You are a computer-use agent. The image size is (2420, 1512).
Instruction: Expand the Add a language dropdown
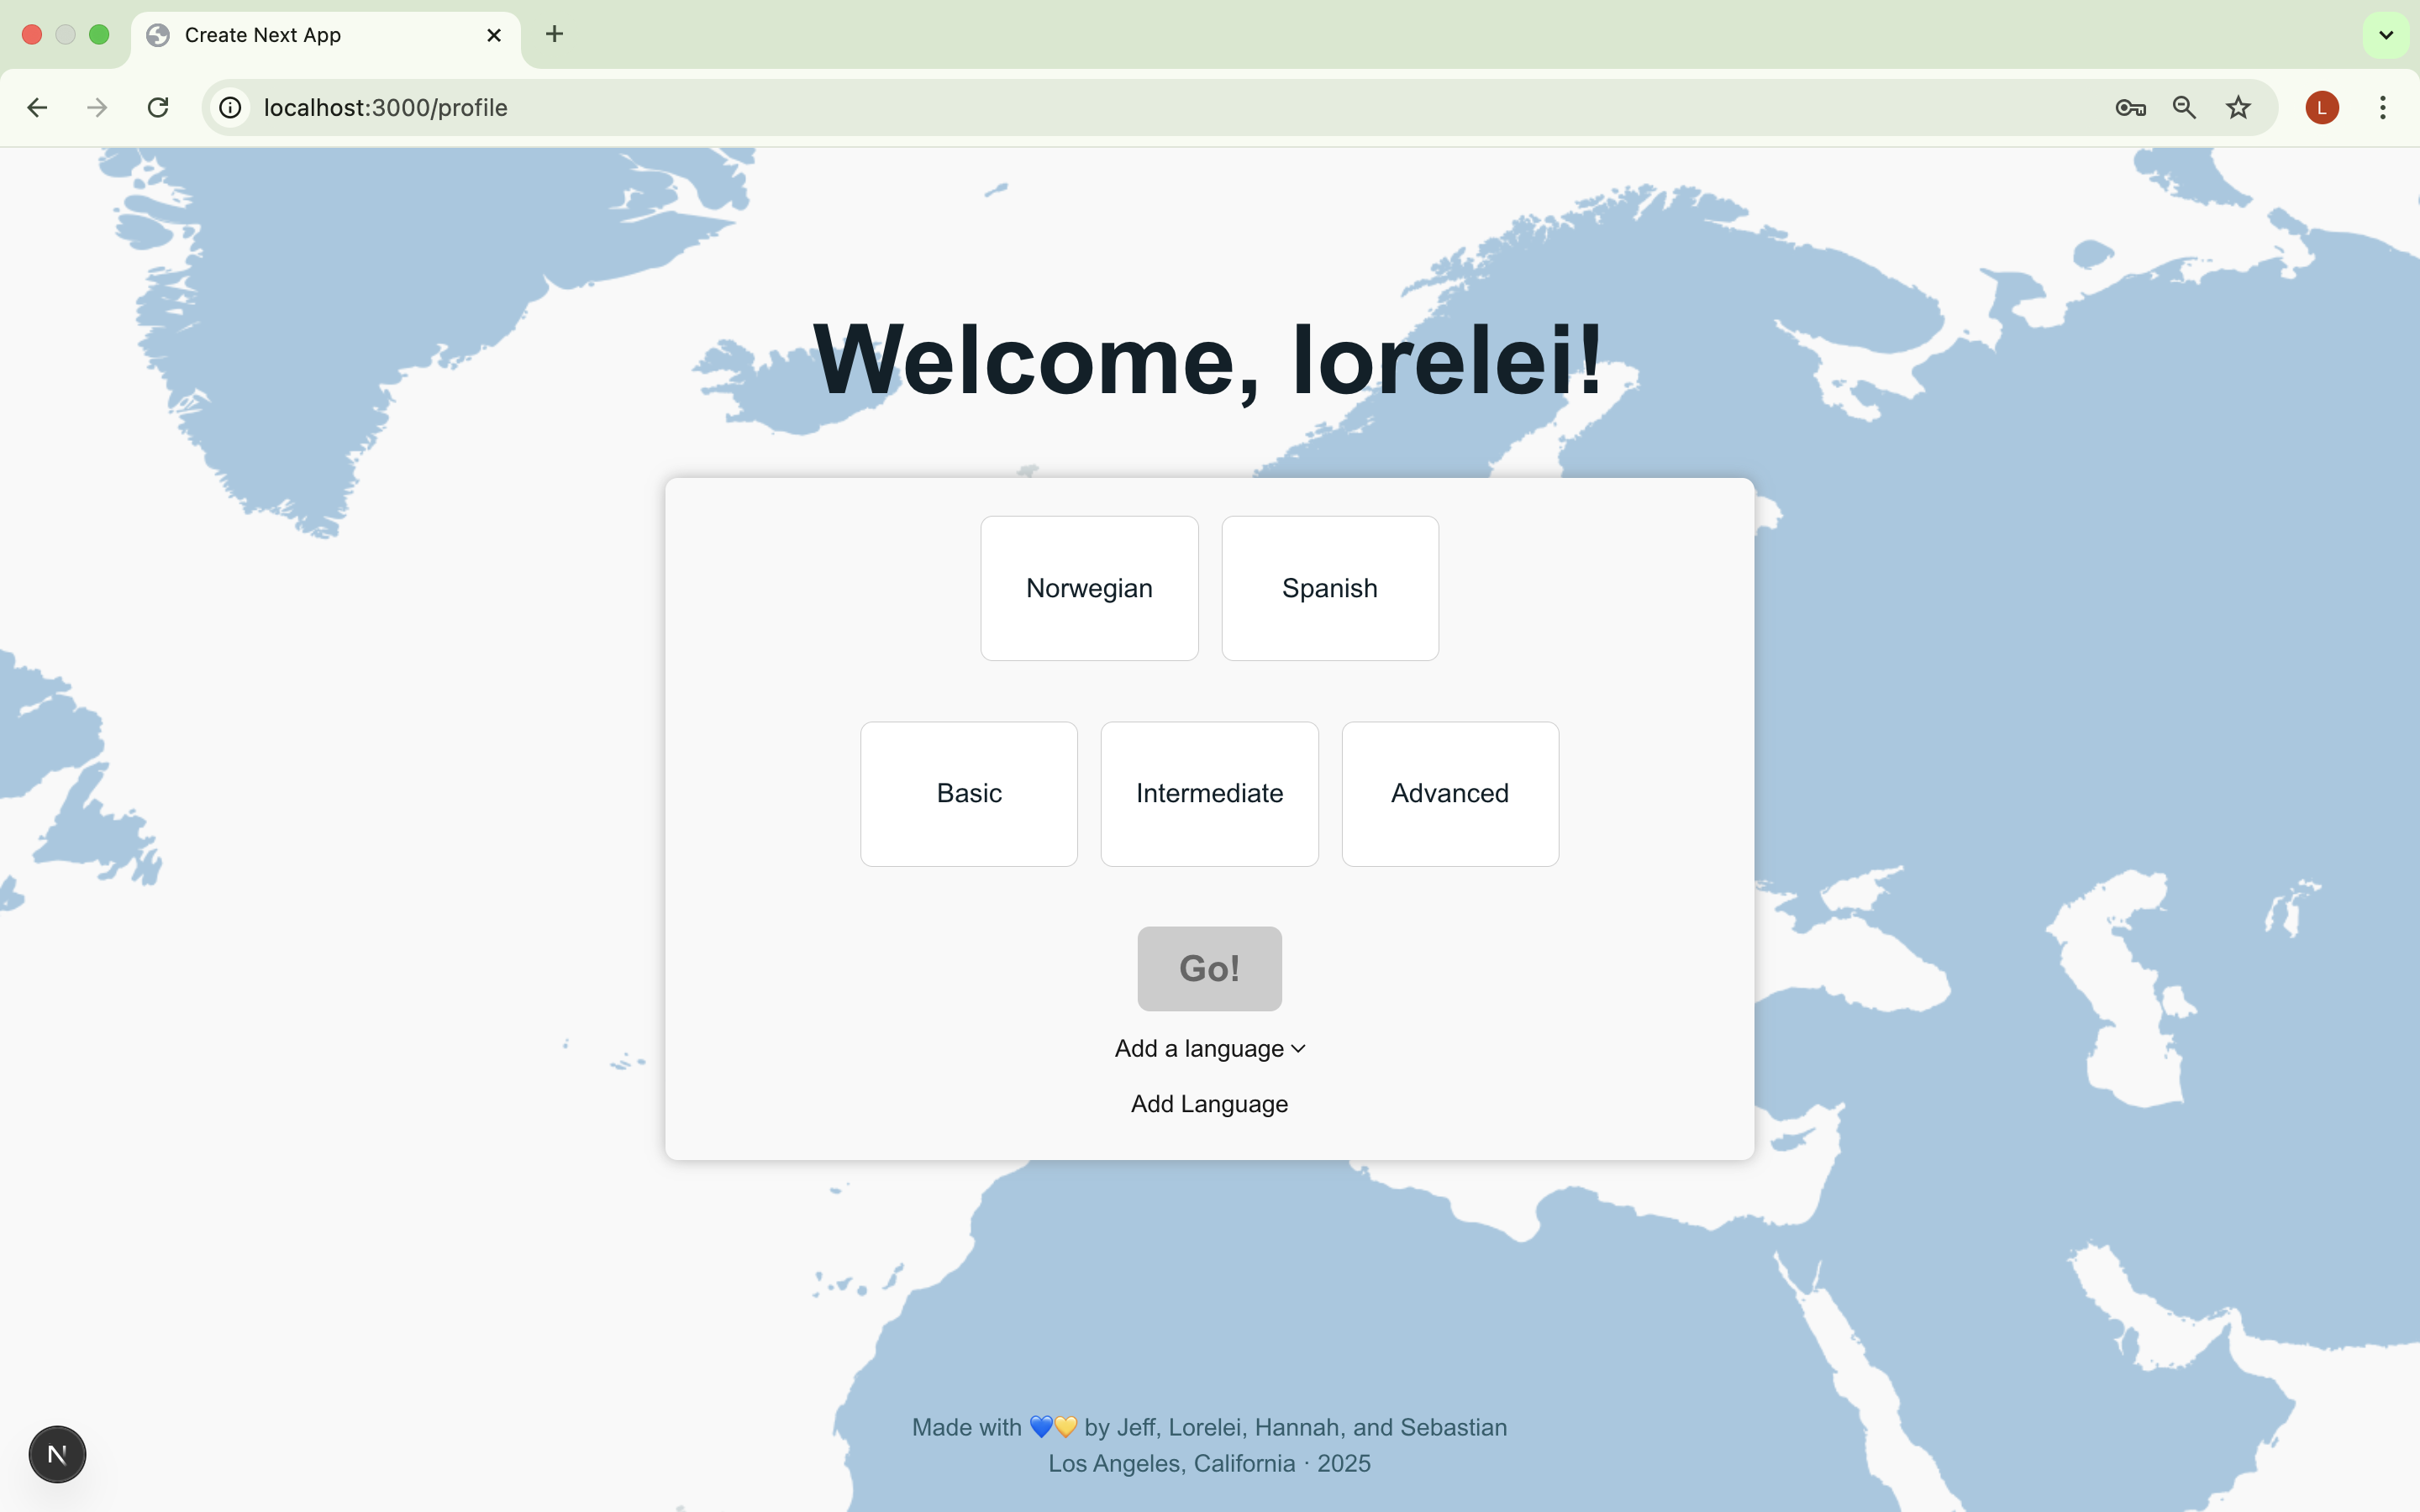tap(1209, 1048)
